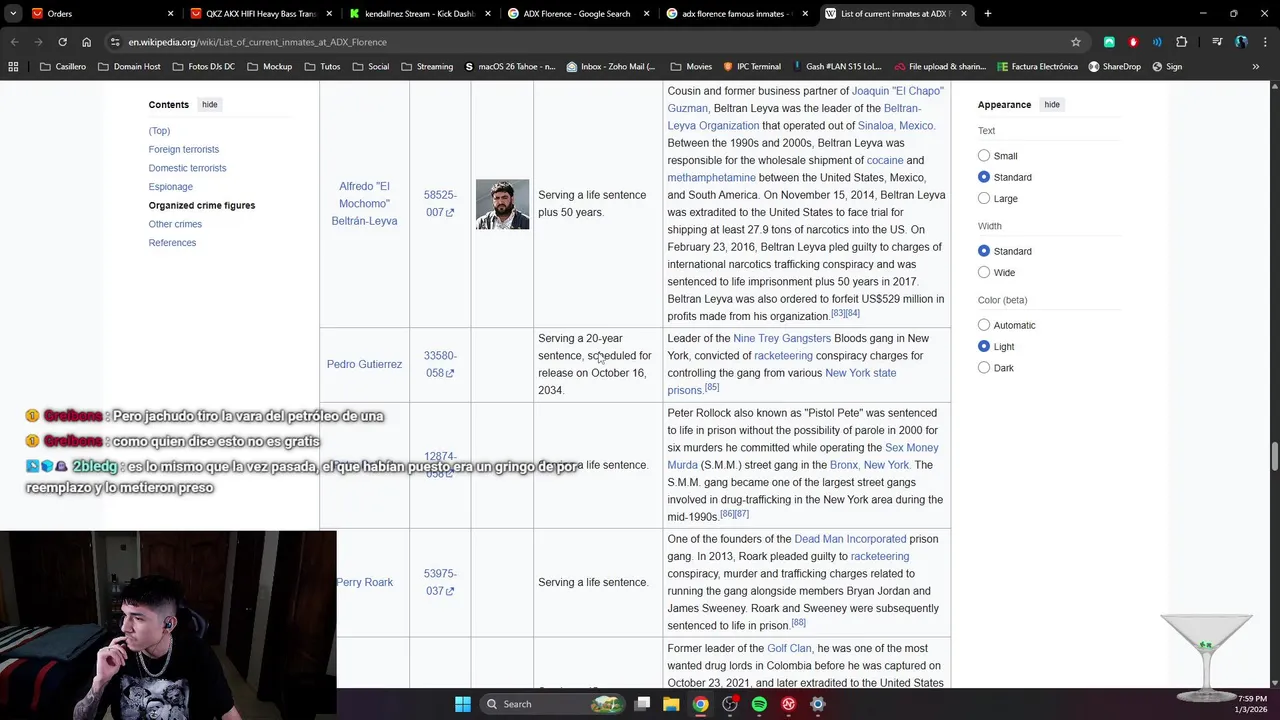Go to Espionage section in Contents

(171, 187)
